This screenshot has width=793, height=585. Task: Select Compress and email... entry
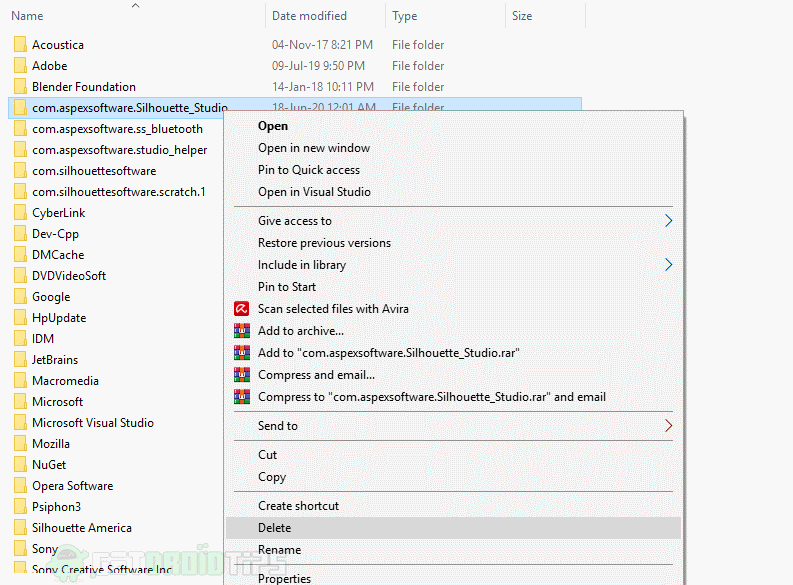317,375
